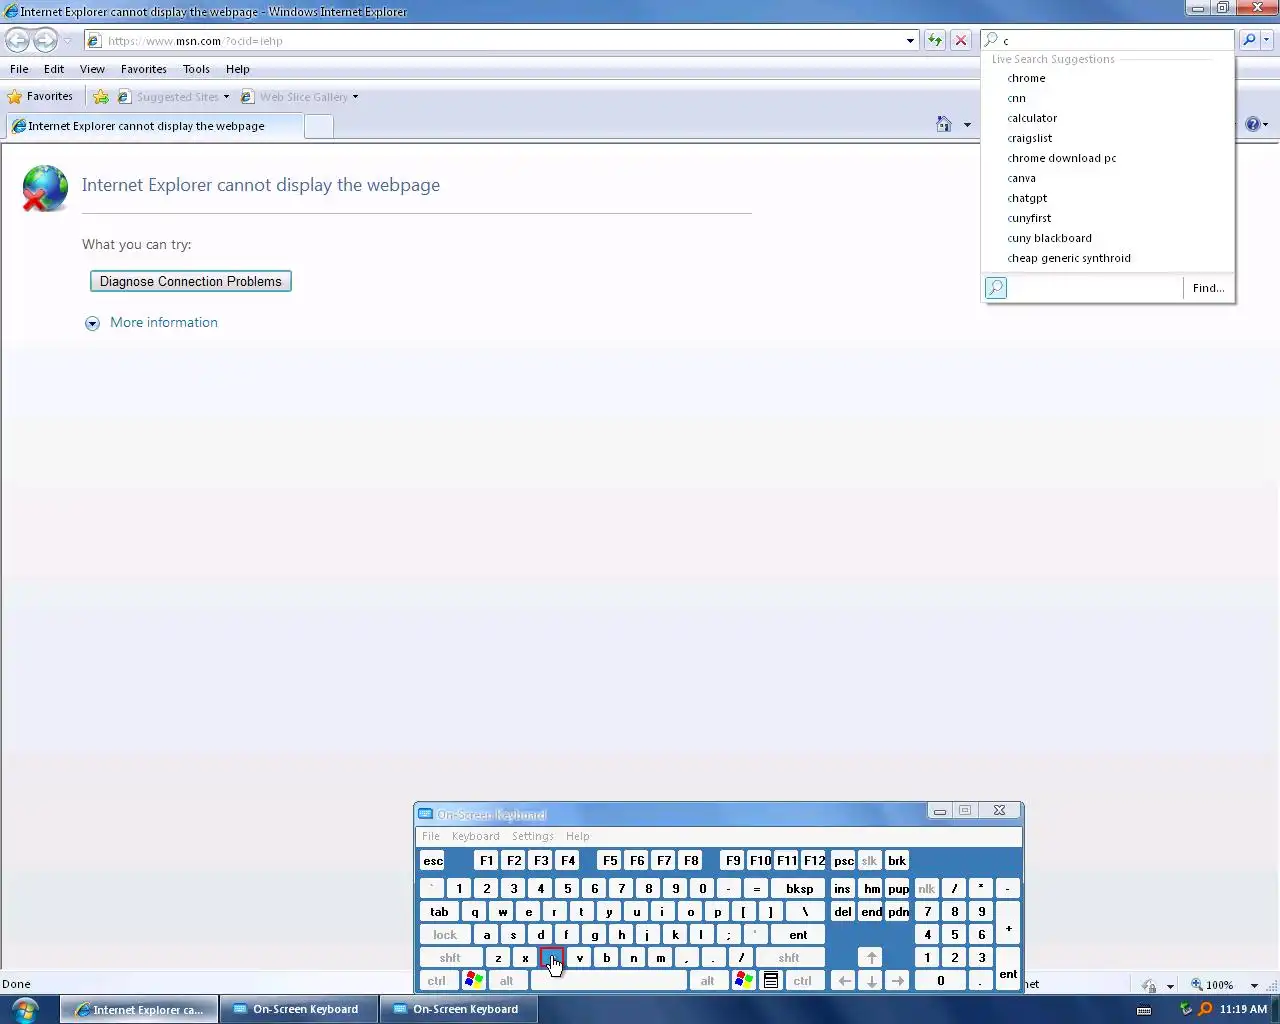Viewport: 1280px width, 1024px height.
Task: Click the psc key
Action: (x=843, y=861)
